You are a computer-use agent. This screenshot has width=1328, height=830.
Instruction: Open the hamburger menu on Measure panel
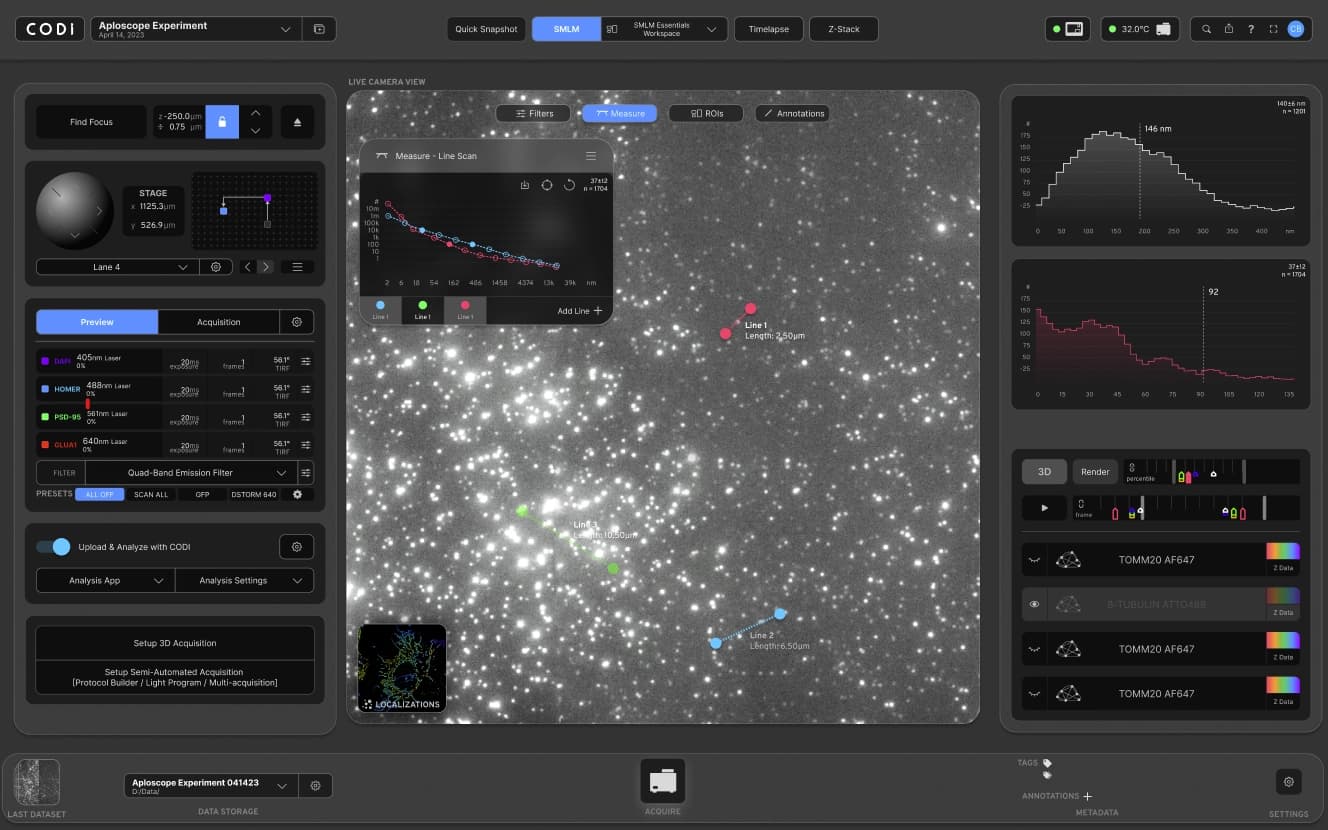[x=591, y=156]
